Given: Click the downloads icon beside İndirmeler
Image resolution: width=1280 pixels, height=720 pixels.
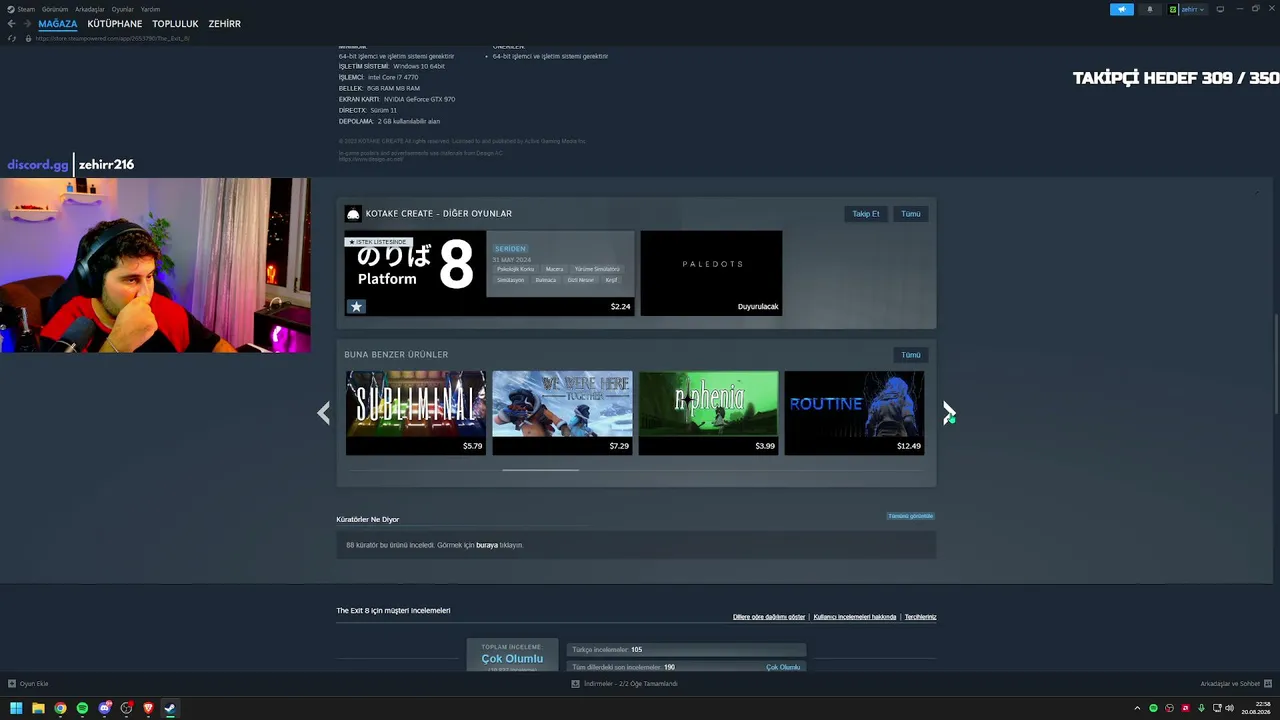Looking at the screenshot, I should pos(575,684).
